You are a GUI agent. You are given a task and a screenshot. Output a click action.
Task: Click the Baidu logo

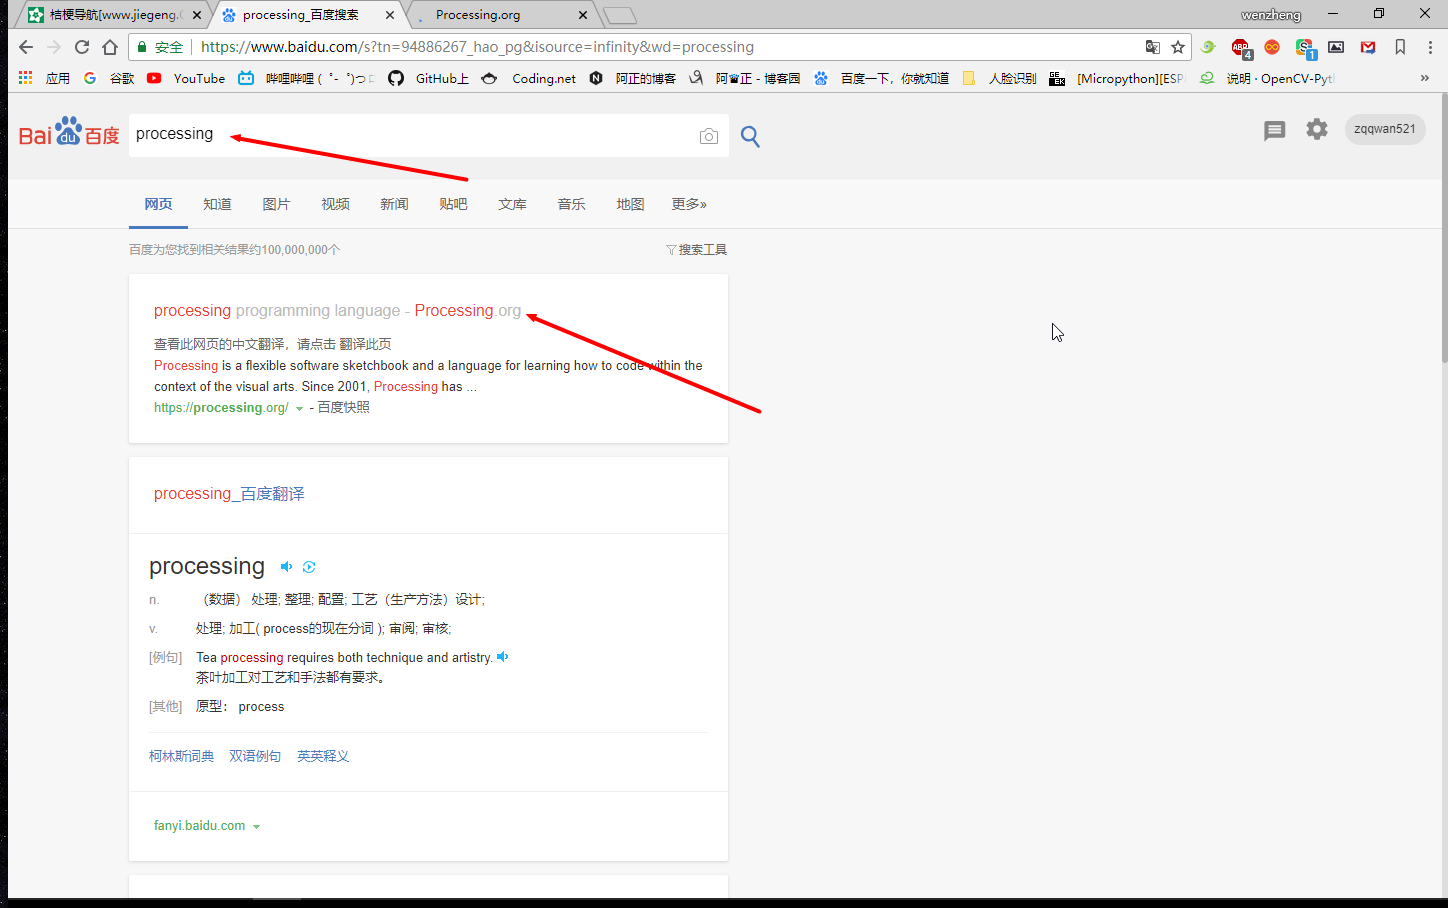click(x=69, y=132)
